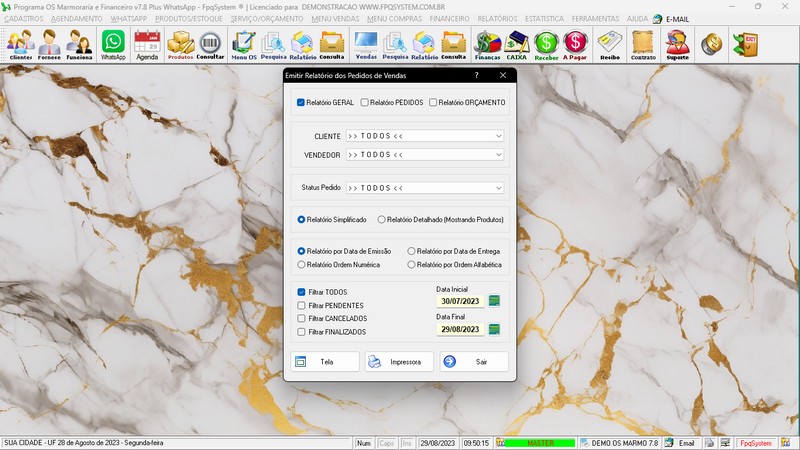Click the Impressora print button

(x=399, y=362)
